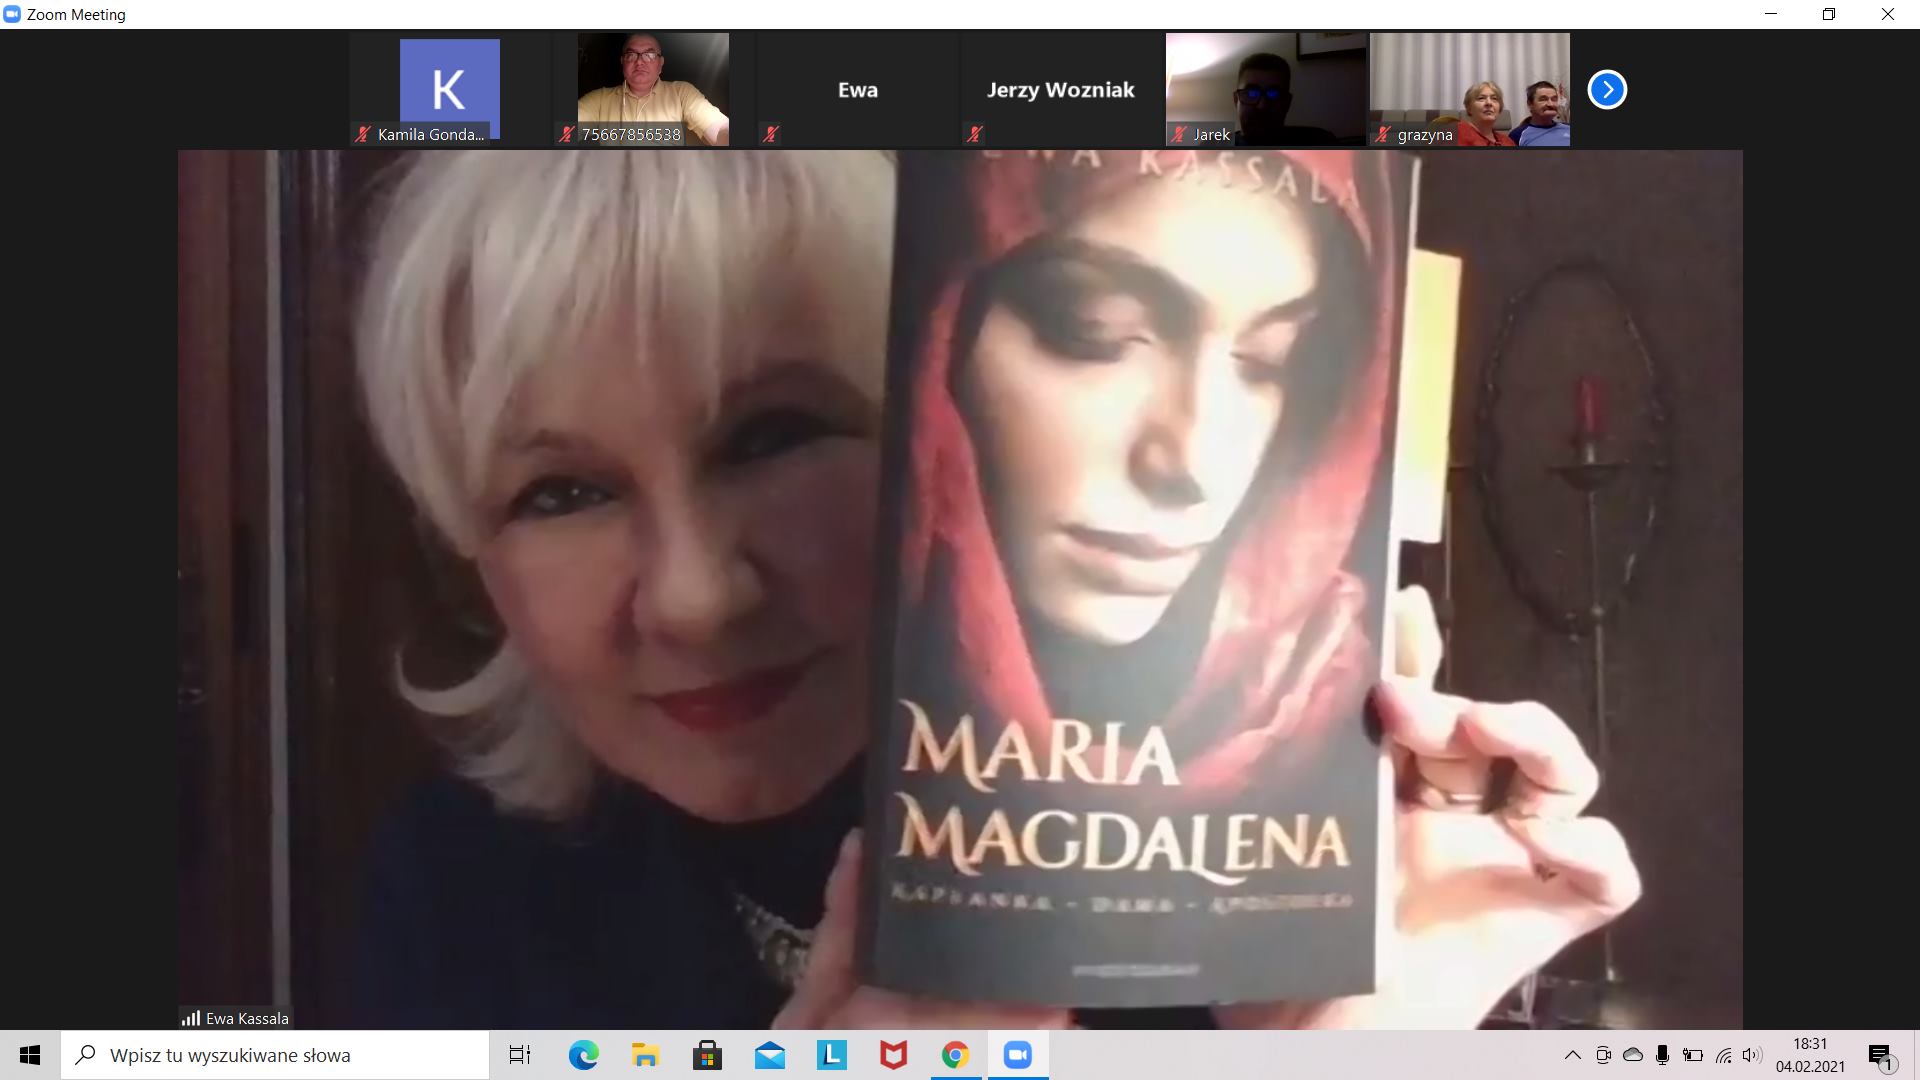This screenshot has width=1920, height=1080.
Task: Open the OneDrive tray icon
Action: click(1633, 1055)
